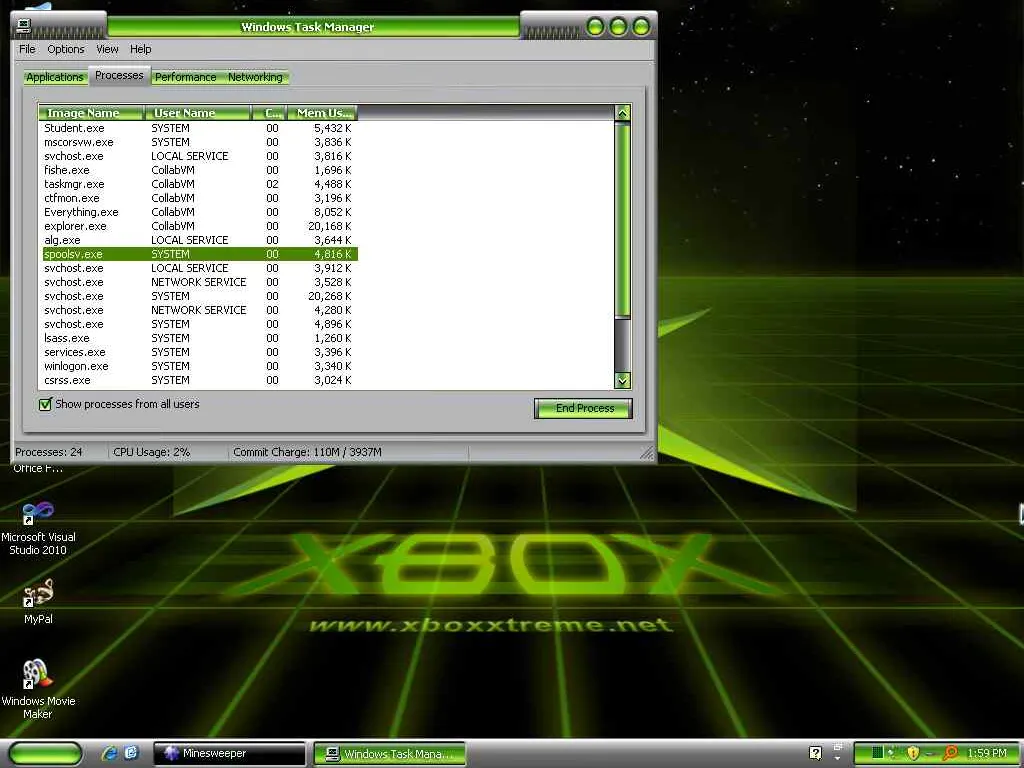The width and height of the screenshot is (1024, 768).
Task: Open the Options menu
Action: point(65,49)
